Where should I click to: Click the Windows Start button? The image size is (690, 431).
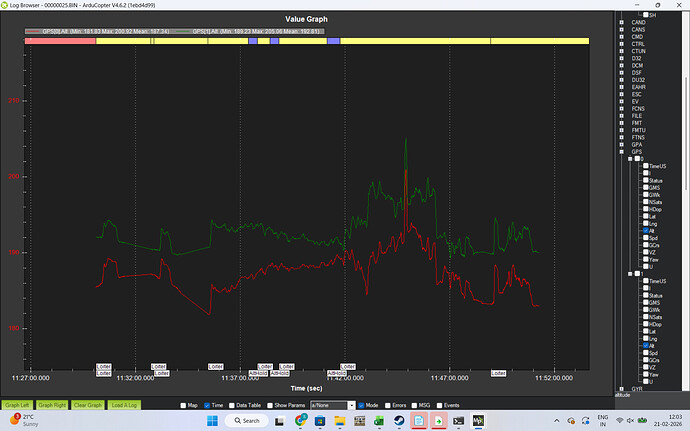click(x=216, y=421)
